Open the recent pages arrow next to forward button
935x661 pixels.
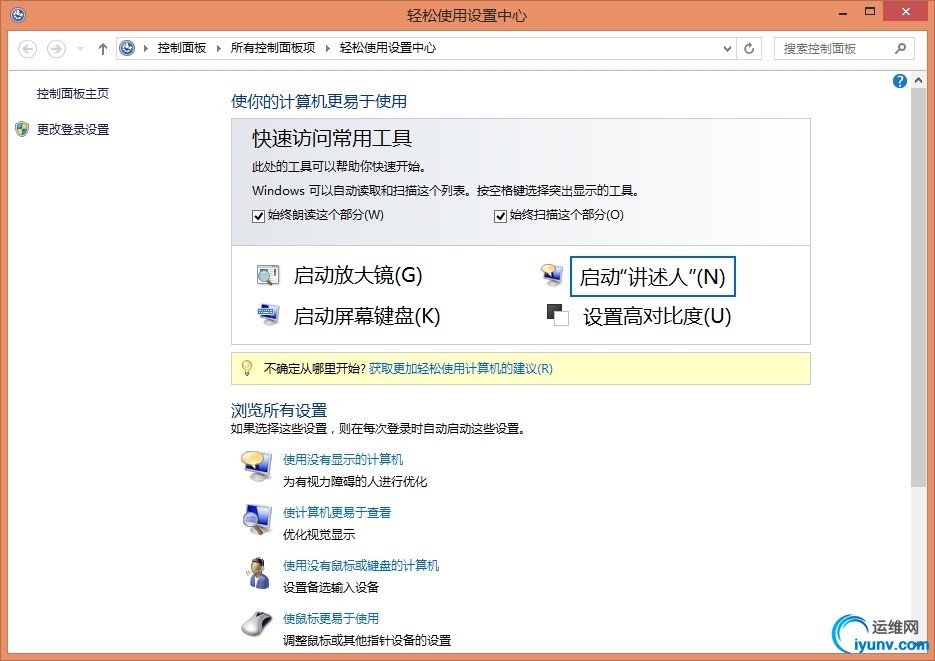[x=78, y=47]
